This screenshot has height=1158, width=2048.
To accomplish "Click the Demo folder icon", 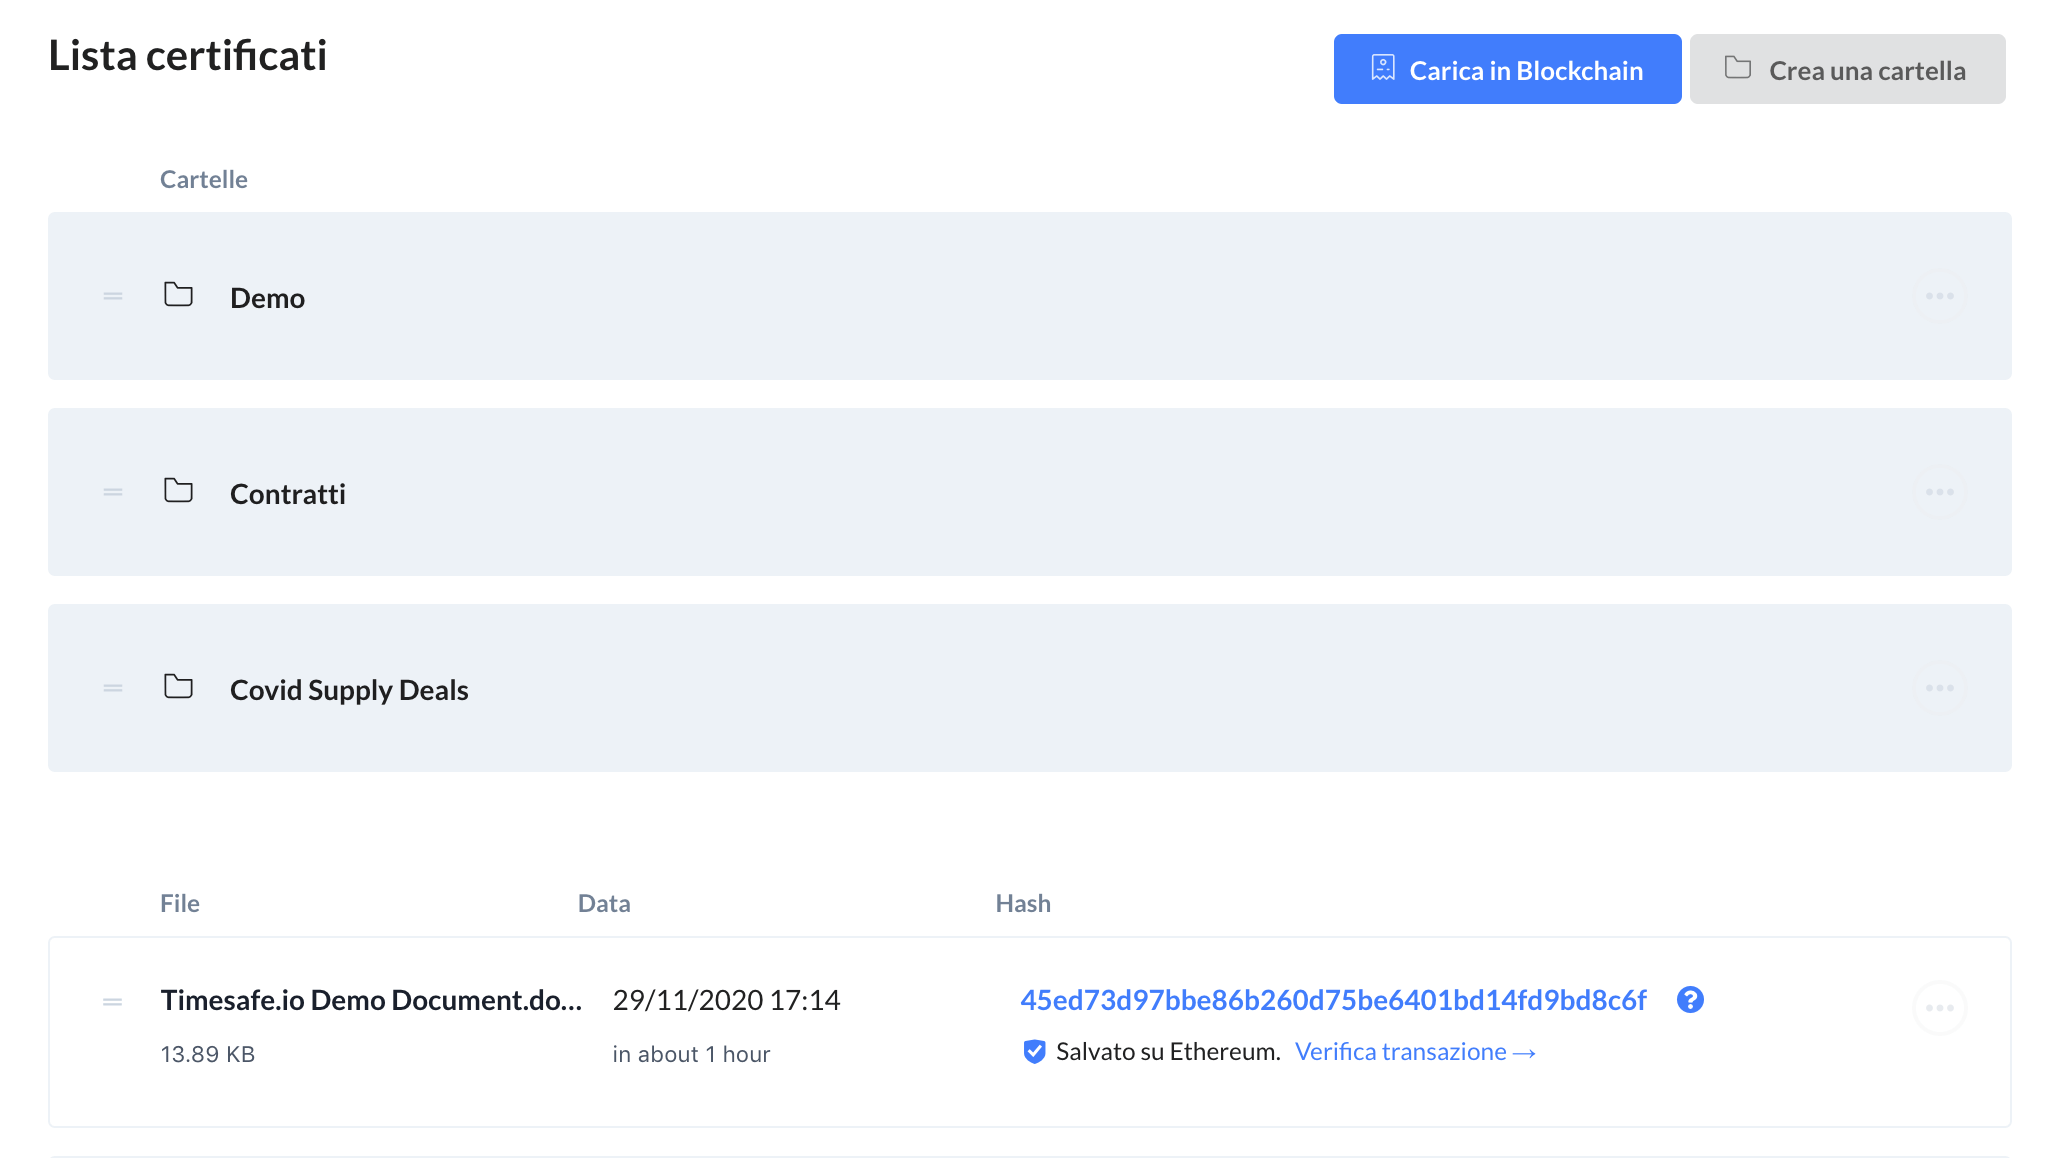I will [178, 295].
